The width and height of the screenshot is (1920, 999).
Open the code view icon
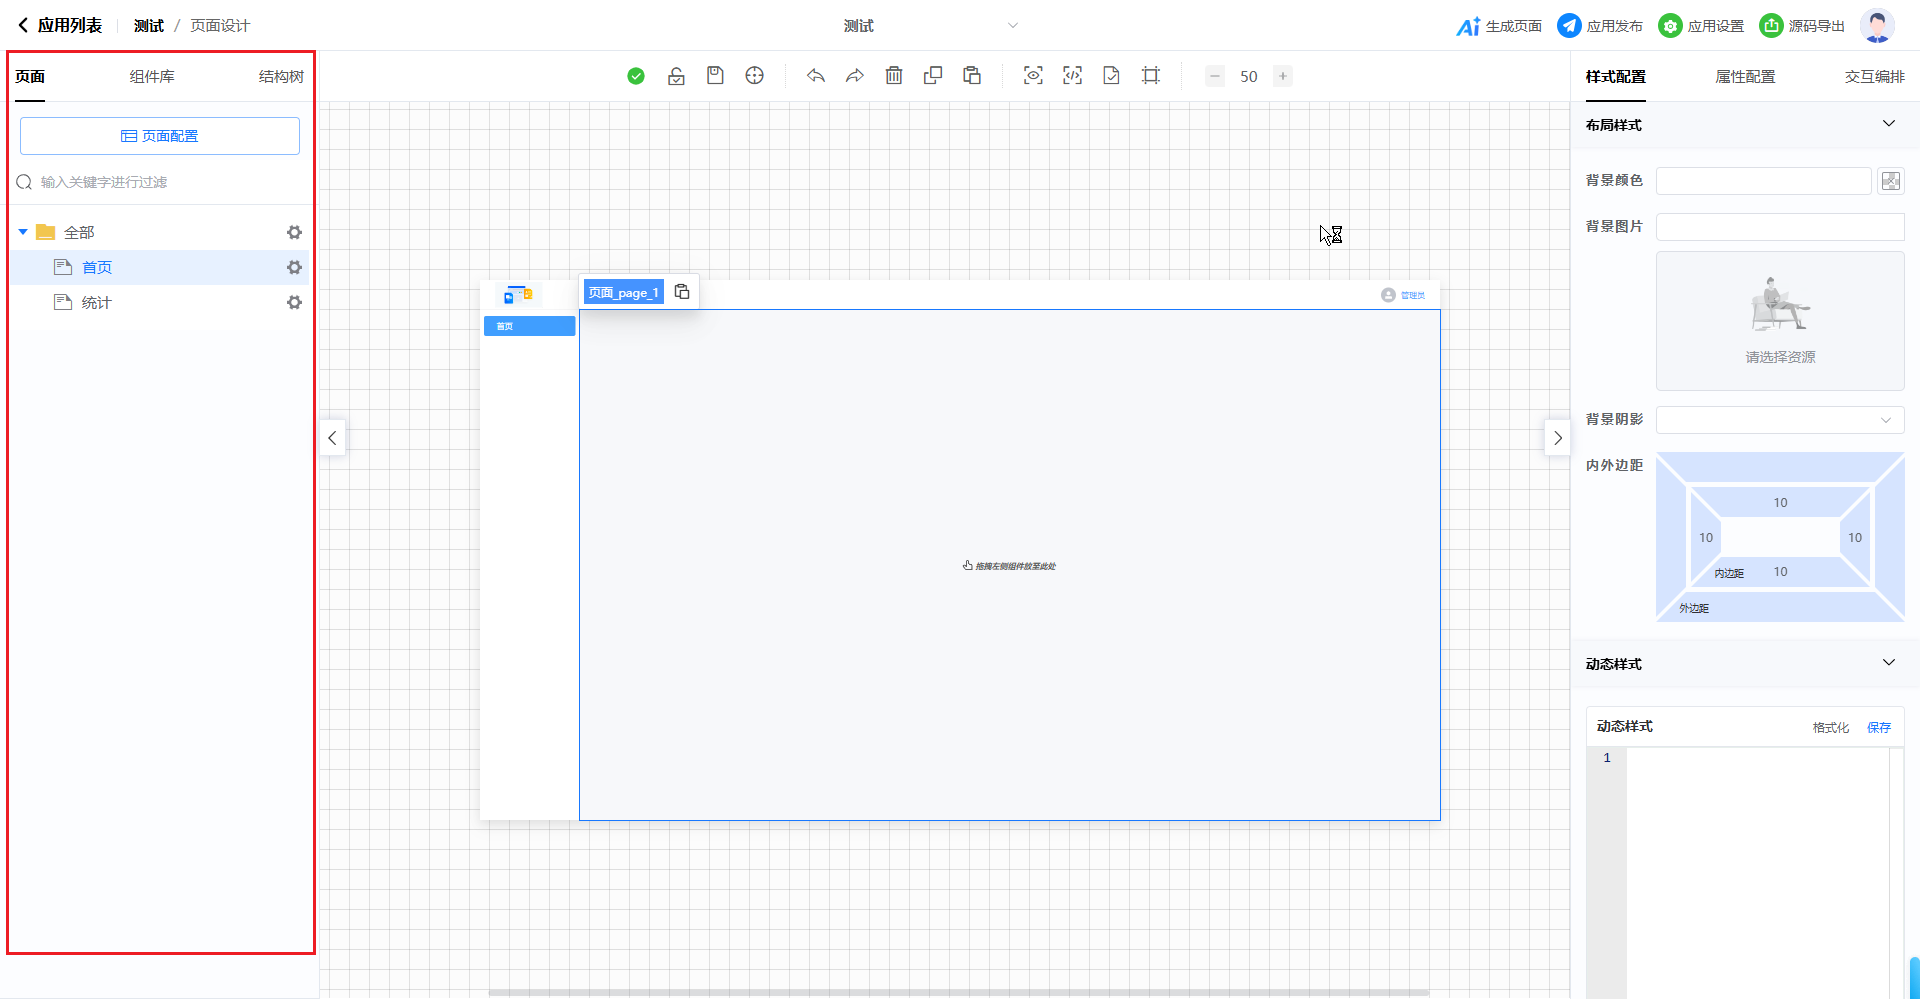coord(1072,76)
